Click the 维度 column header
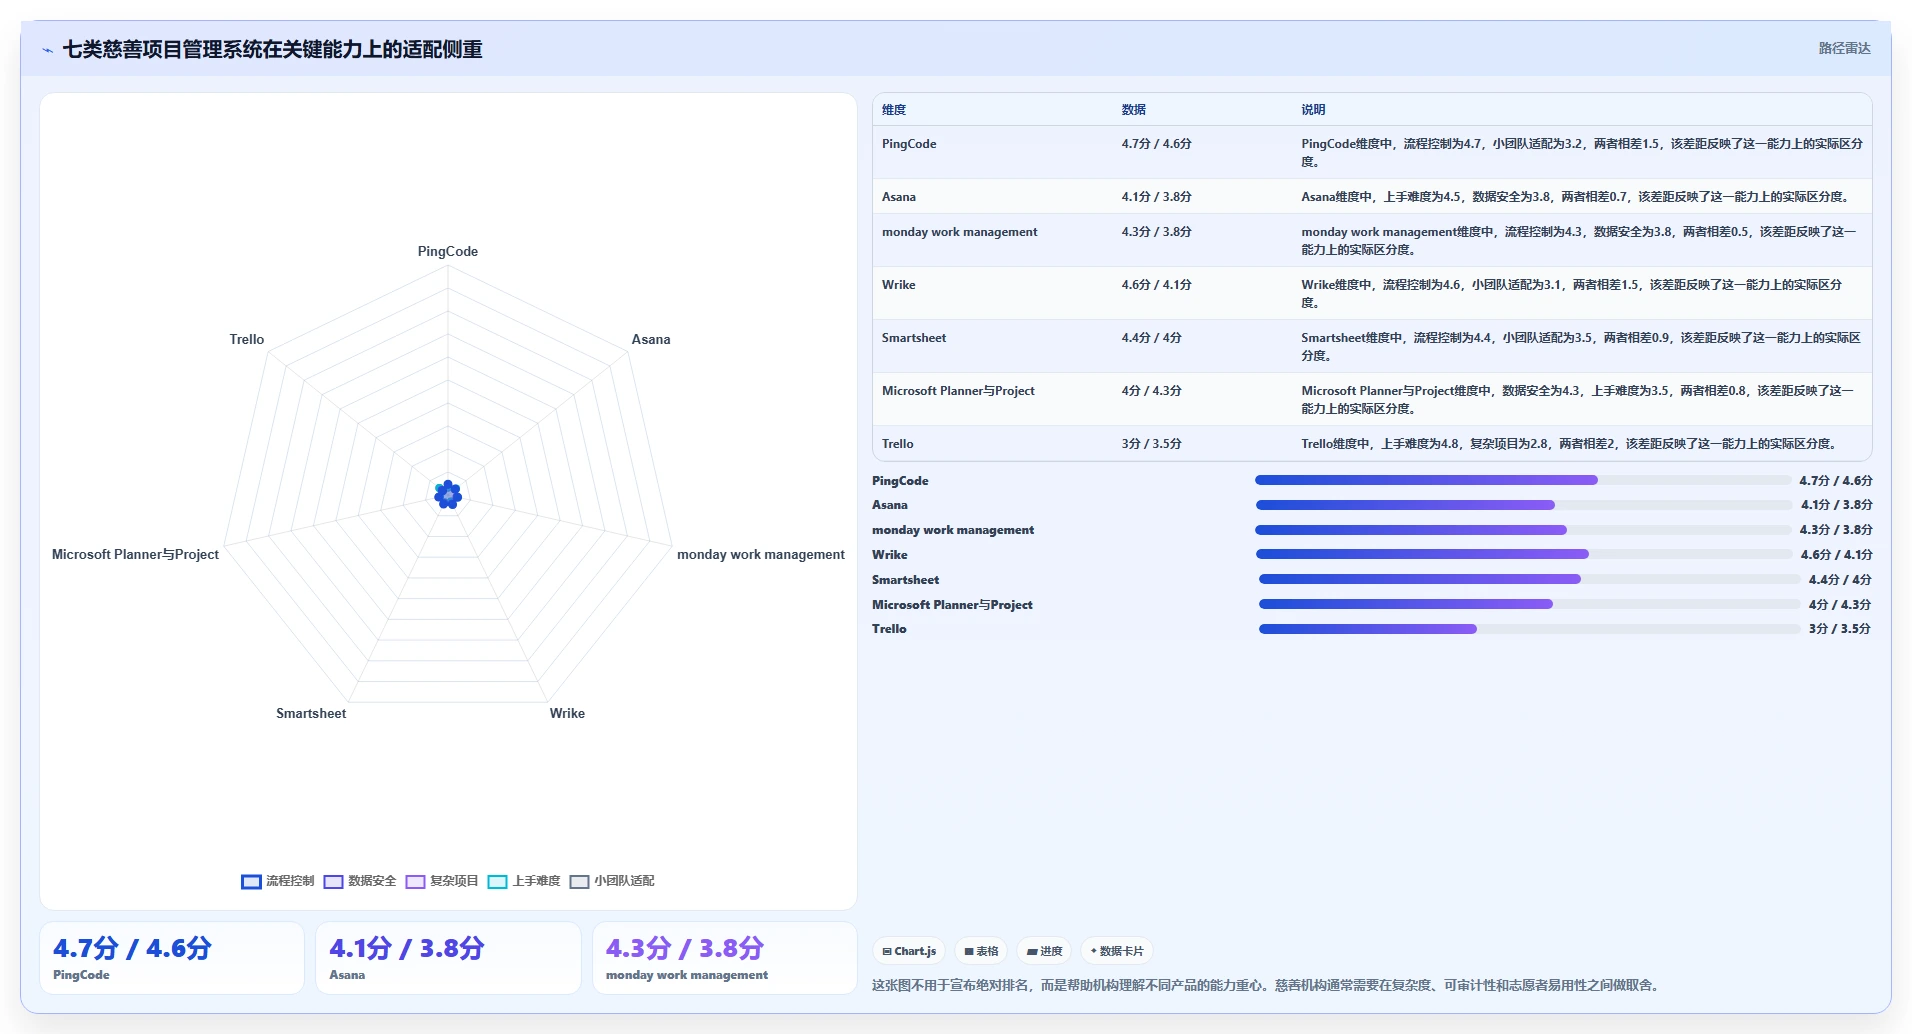Image resolution: width=1912 pixels, height=1034 pixels. [x=894, y=110]
